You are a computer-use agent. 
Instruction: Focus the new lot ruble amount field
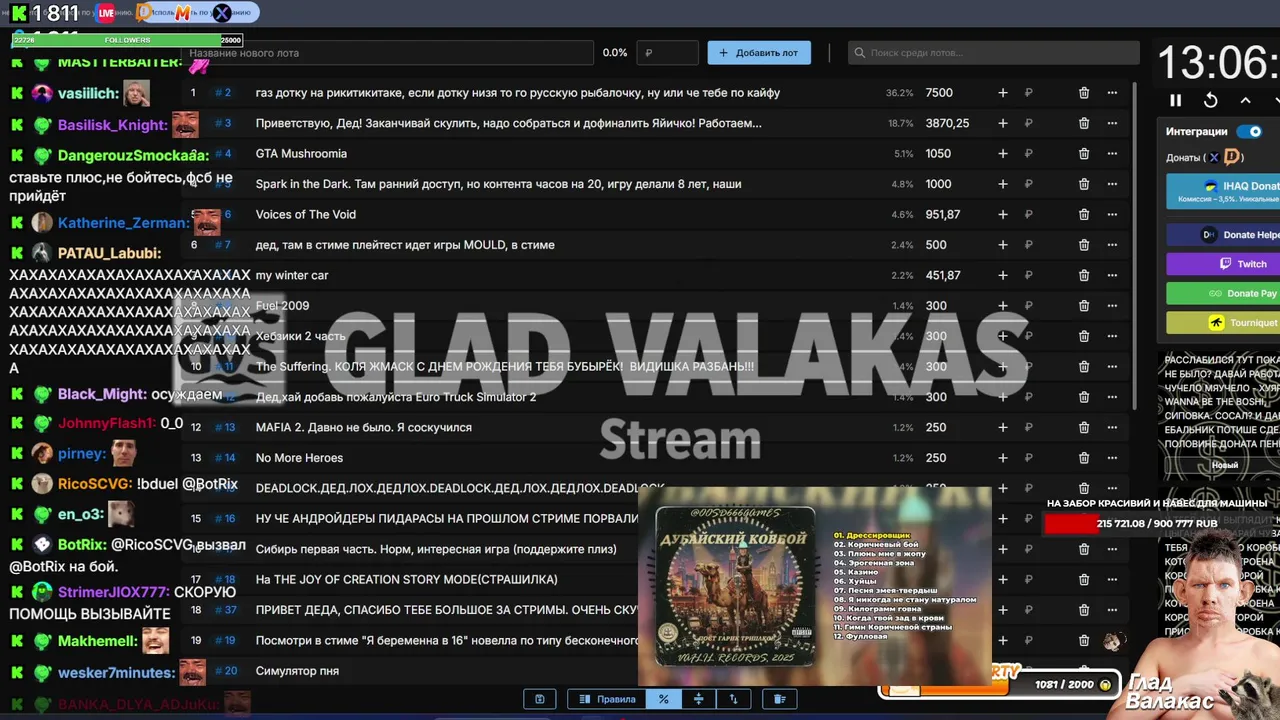point(668,53)
